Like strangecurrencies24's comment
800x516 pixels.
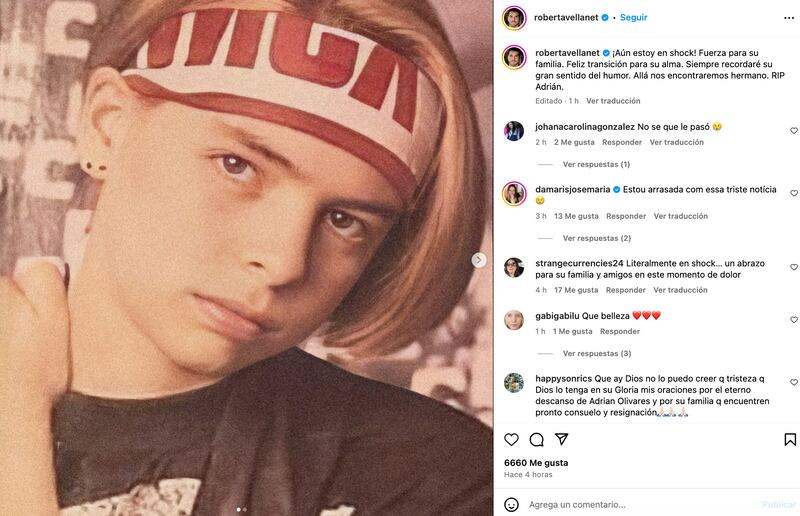(x=794, y=268)
